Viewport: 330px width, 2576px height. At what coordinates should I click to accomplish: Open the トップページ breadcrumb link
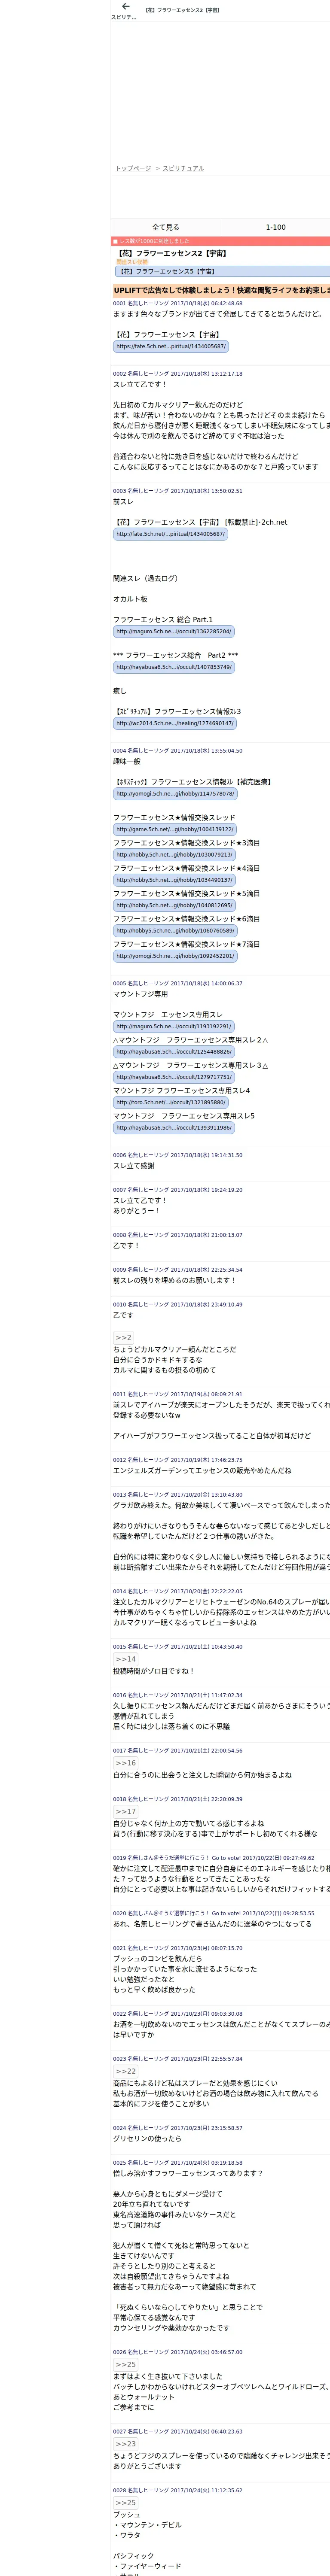coord(133,168)
